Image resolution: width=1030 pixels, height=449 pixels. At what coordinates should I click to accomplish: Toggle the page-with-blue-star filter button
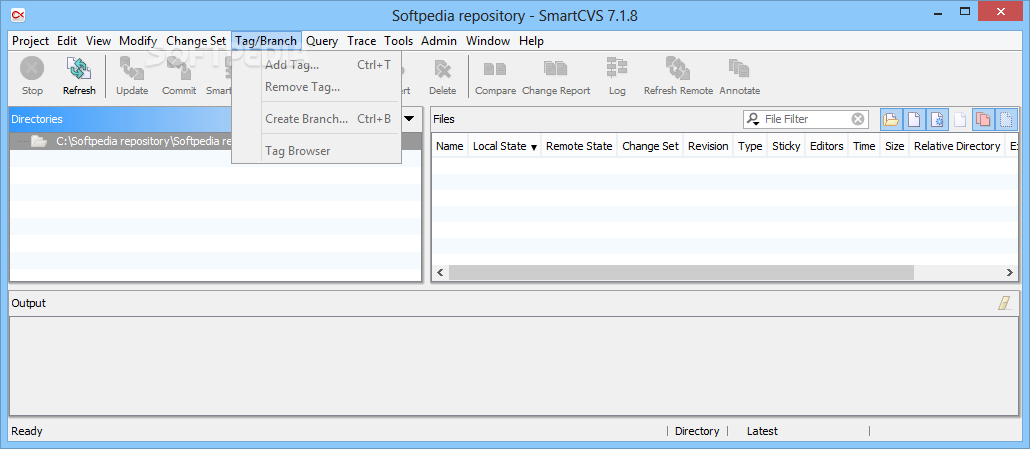(x=937, y=119)
